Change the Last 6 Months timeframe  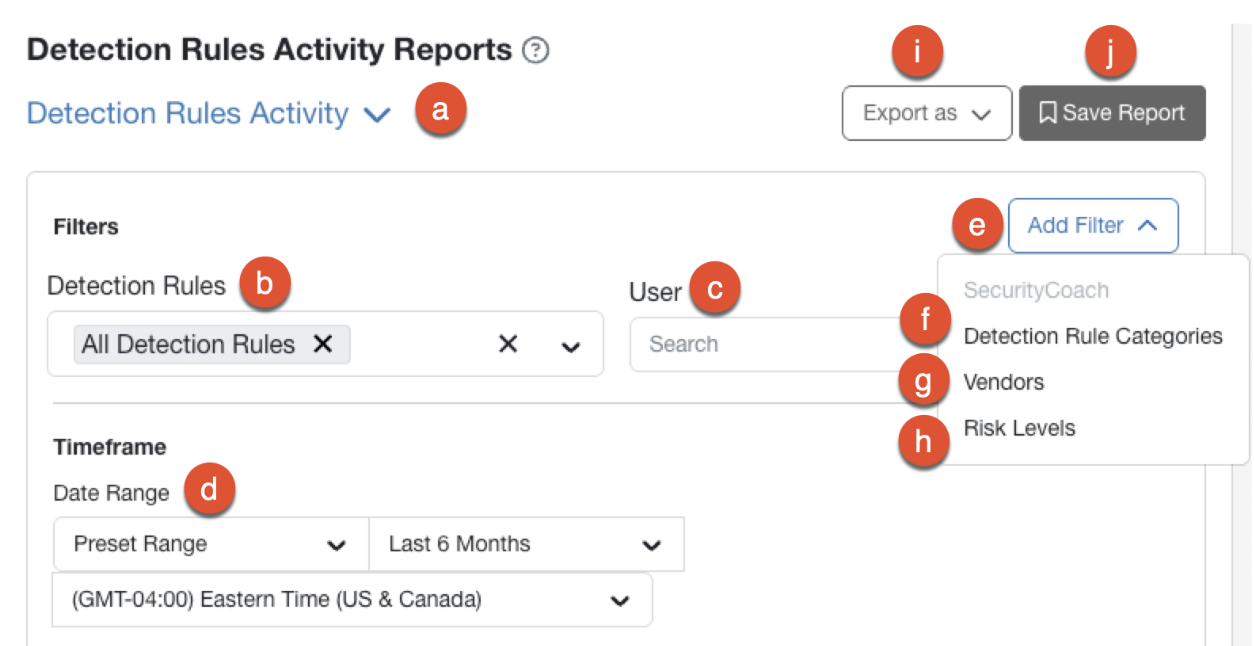pos(526,544)
